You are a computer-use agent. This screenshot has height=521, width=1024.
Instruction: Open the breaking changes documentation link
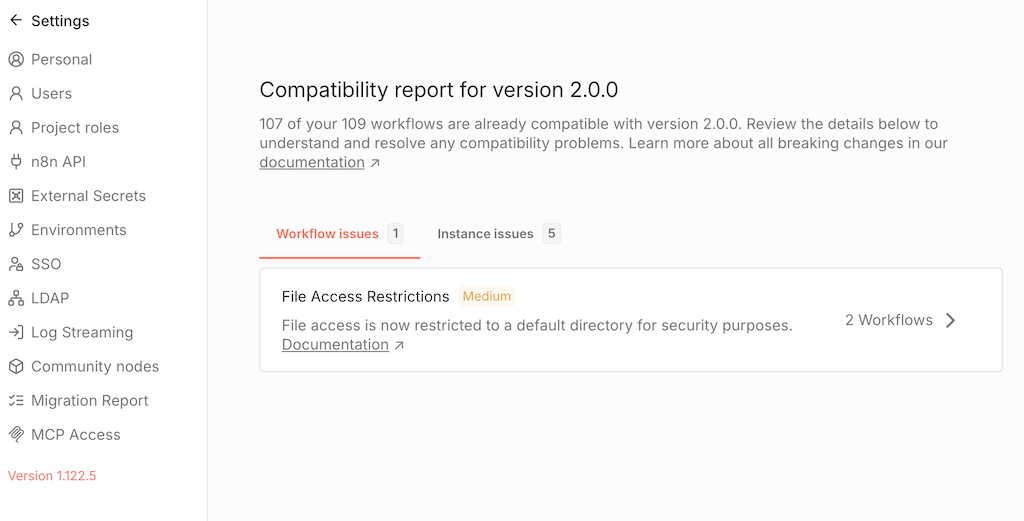(x=312, y=163)
